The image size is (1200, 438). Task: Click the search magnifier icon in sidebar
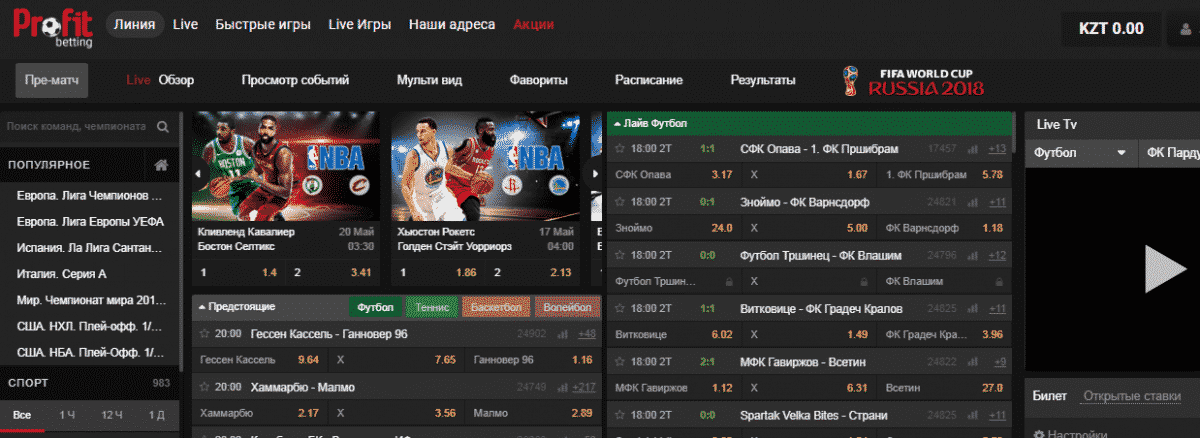tap(163, 127)
